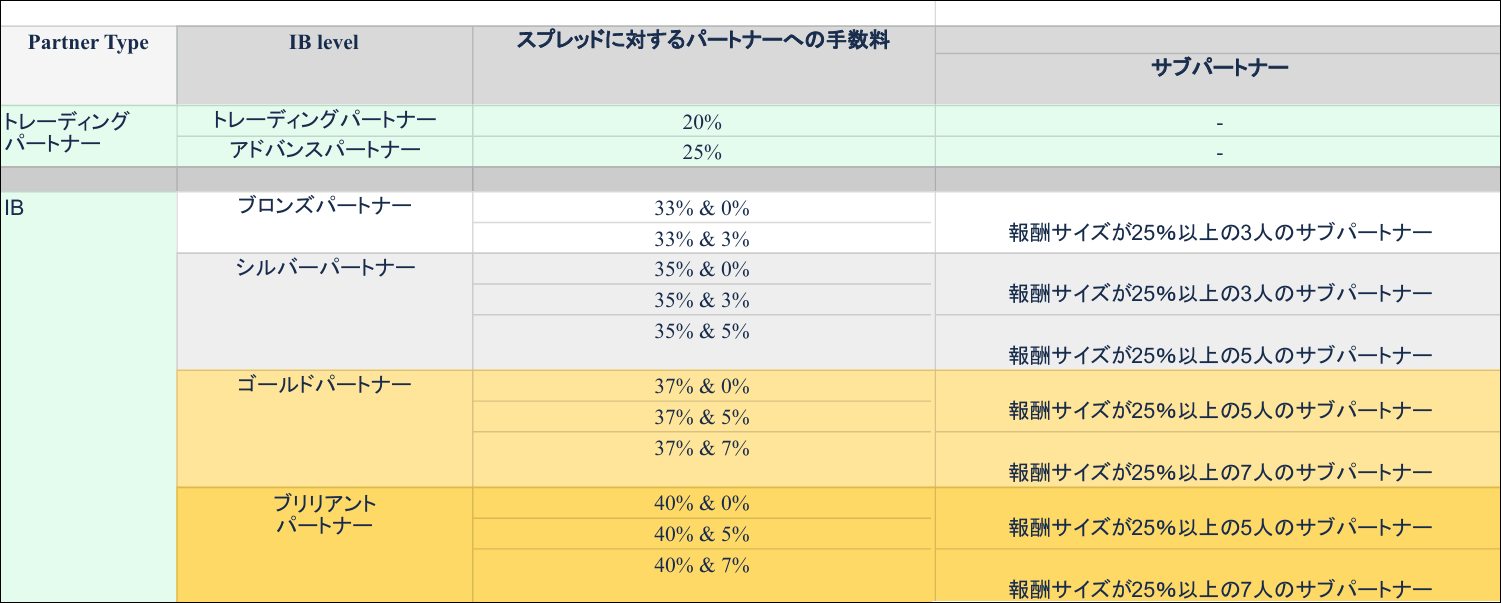Screen dimensions: 1501x603
Task: Click the 35% & 0% cell
Action: click(x=702, y=269)
